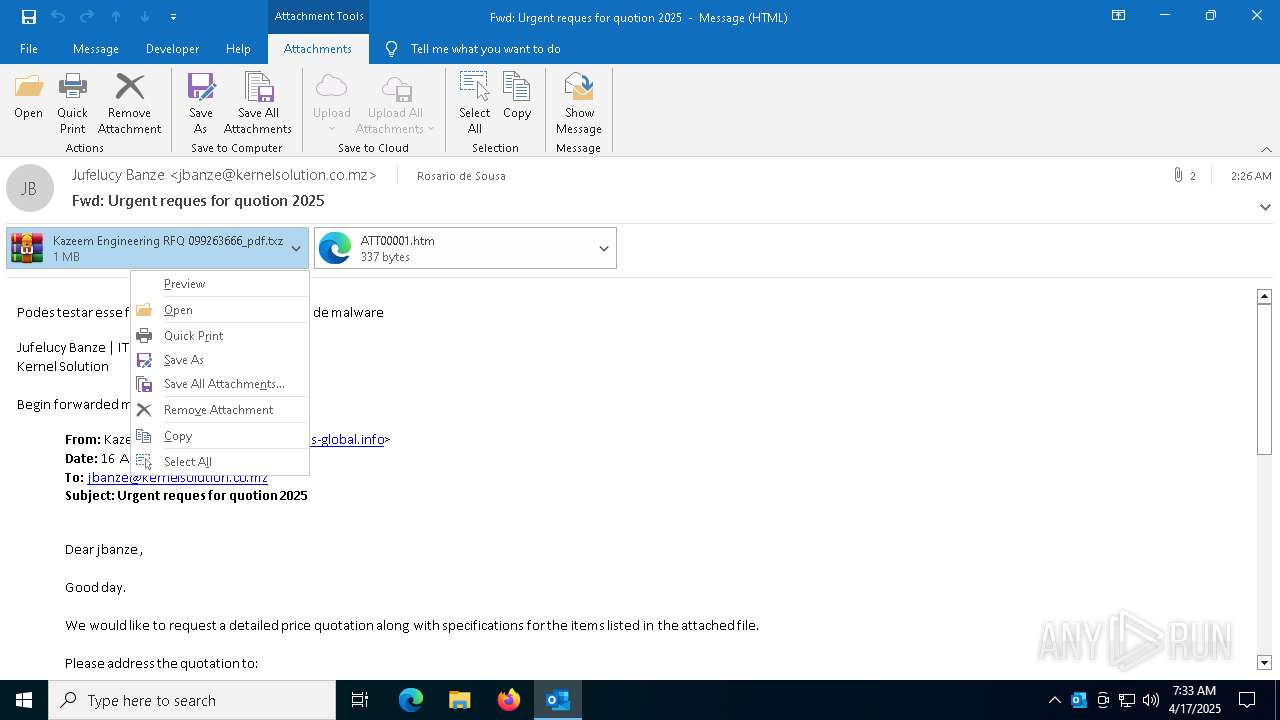The height and width of the screenshot is (720, 1280).
Task: Click the s-global.info sender email link
Action: [347, 439]
